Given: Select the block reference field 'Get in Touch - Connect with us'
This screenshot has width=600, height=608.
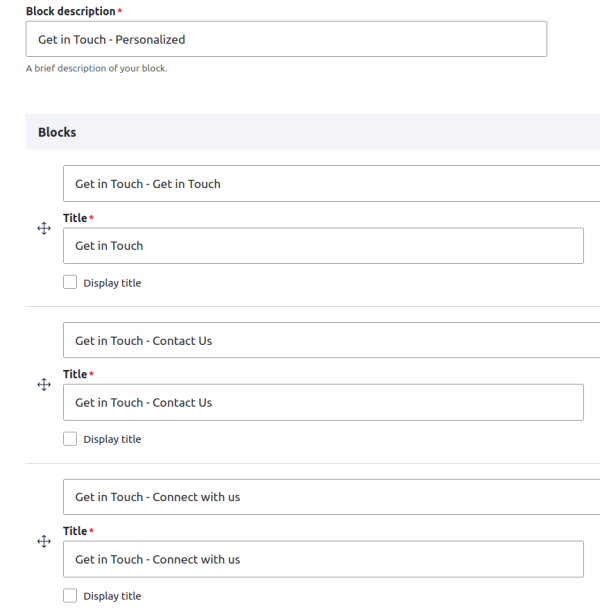Looking at the screenshot, I should pyautogui.click(x=330, y=497).
